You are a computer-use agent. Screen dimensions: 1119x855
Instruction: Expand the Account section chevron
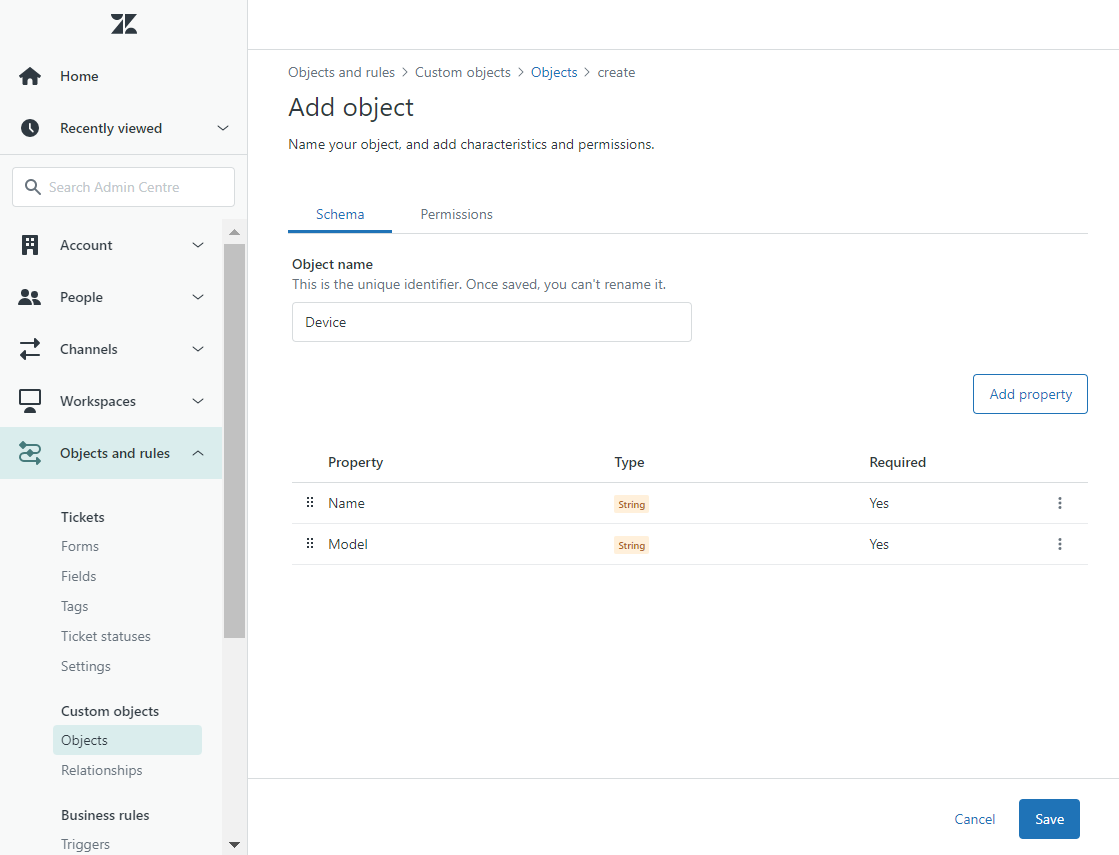pyautogui.click(x=197, y=244)
